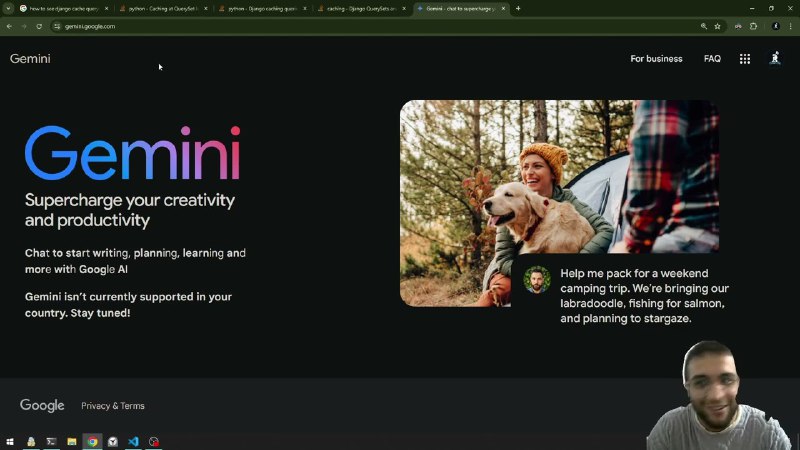Screen dimensions: 800x450
Task: Click the large colorful Gemini wordmark
Action: click(x=133, y=153)
